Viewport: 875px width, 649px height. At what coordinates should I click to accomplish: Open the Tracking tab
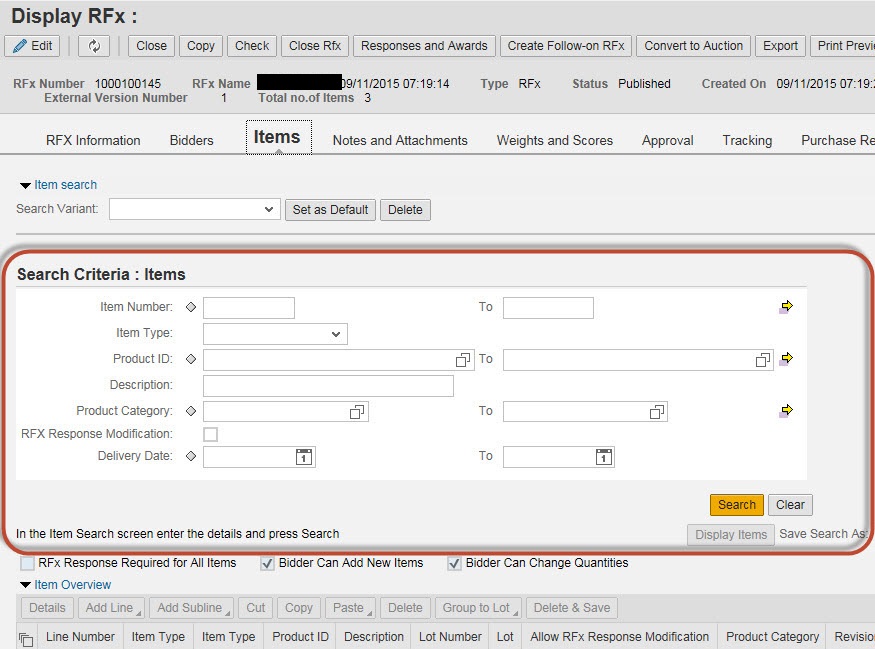747,140
